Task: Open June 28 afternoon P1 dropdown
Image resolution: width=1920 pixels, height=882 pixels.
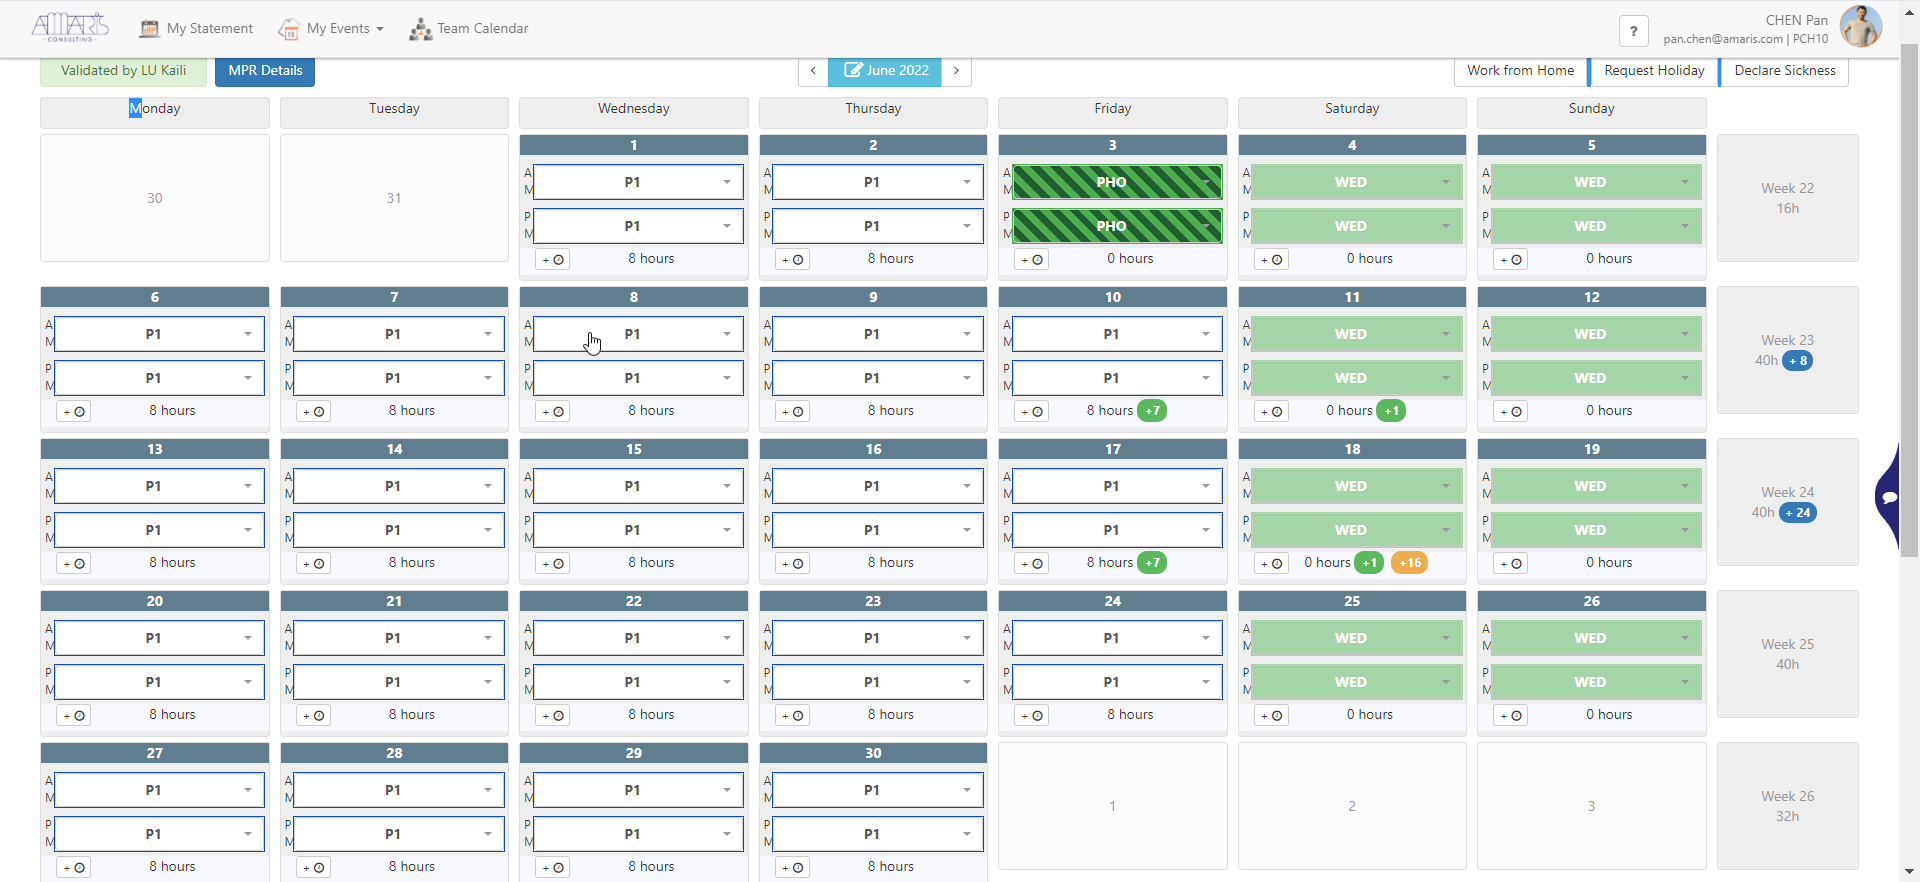Action: click(x=399, y=834)
